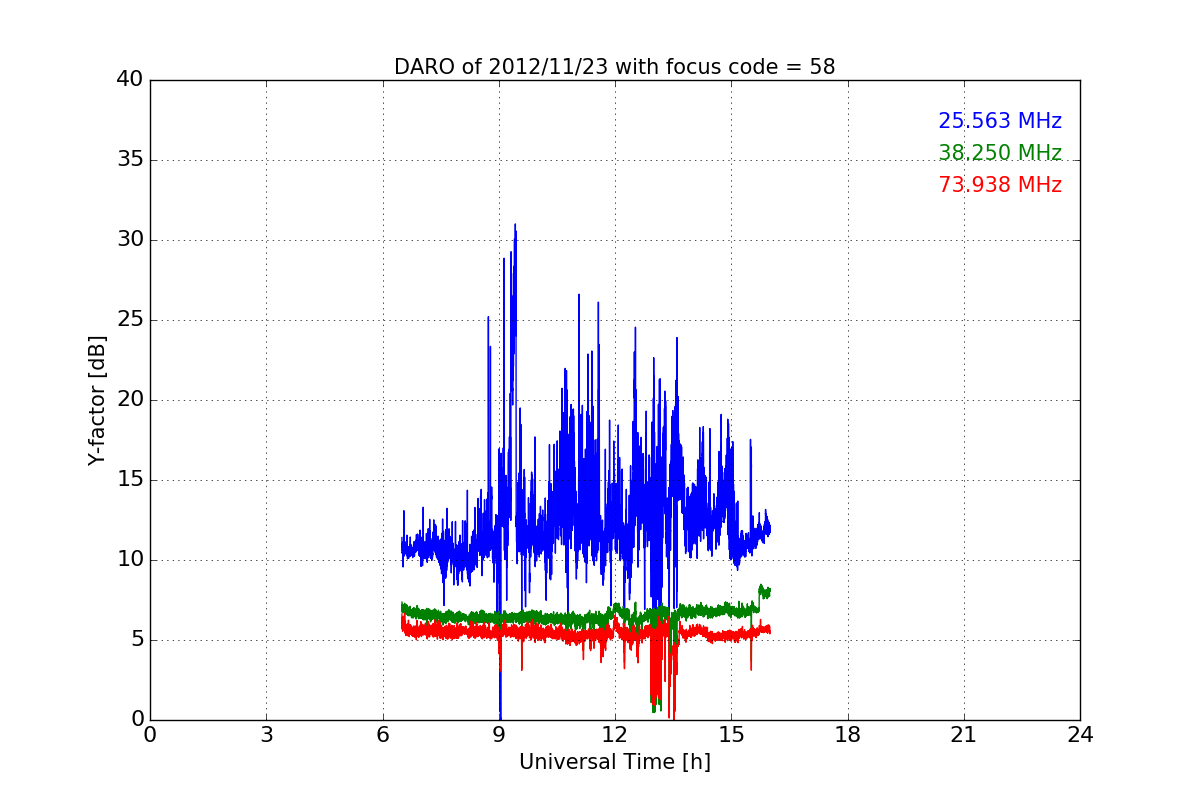
Task: Click y-axis tick label 20
Action: pyautogui.click(x=130, y=400)
